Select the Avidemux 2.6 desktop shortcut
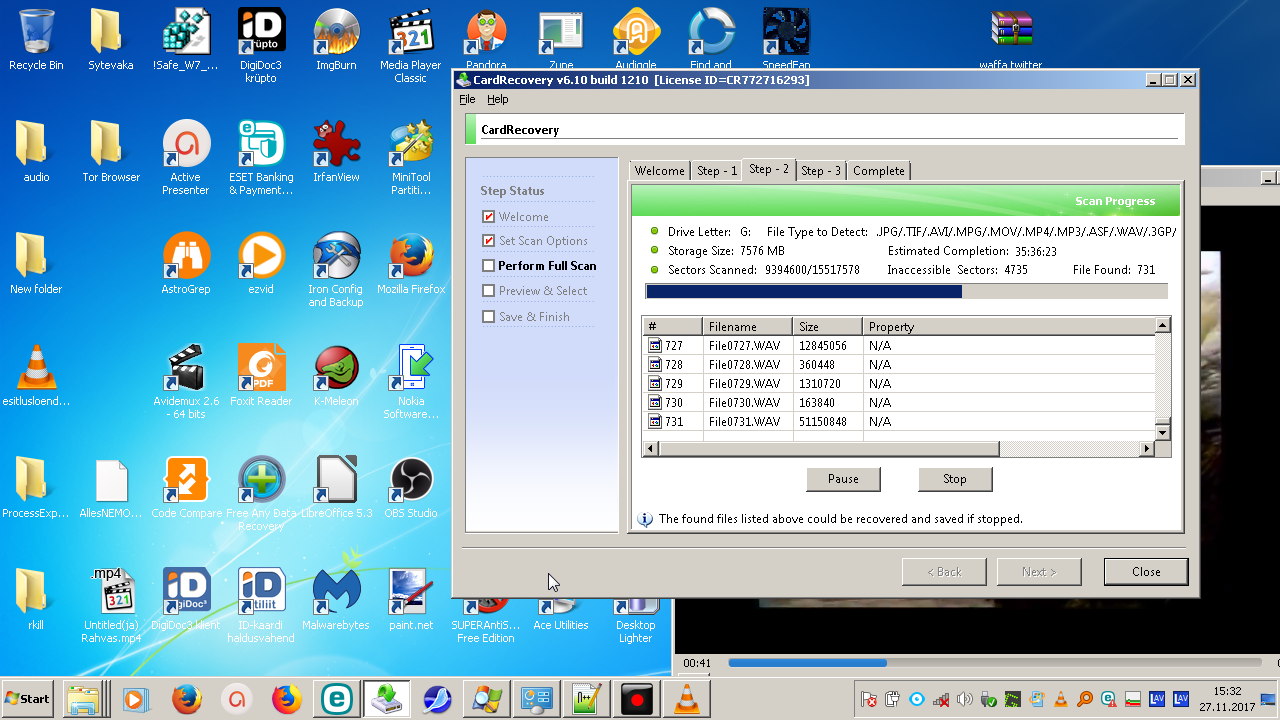 (186, 382)
